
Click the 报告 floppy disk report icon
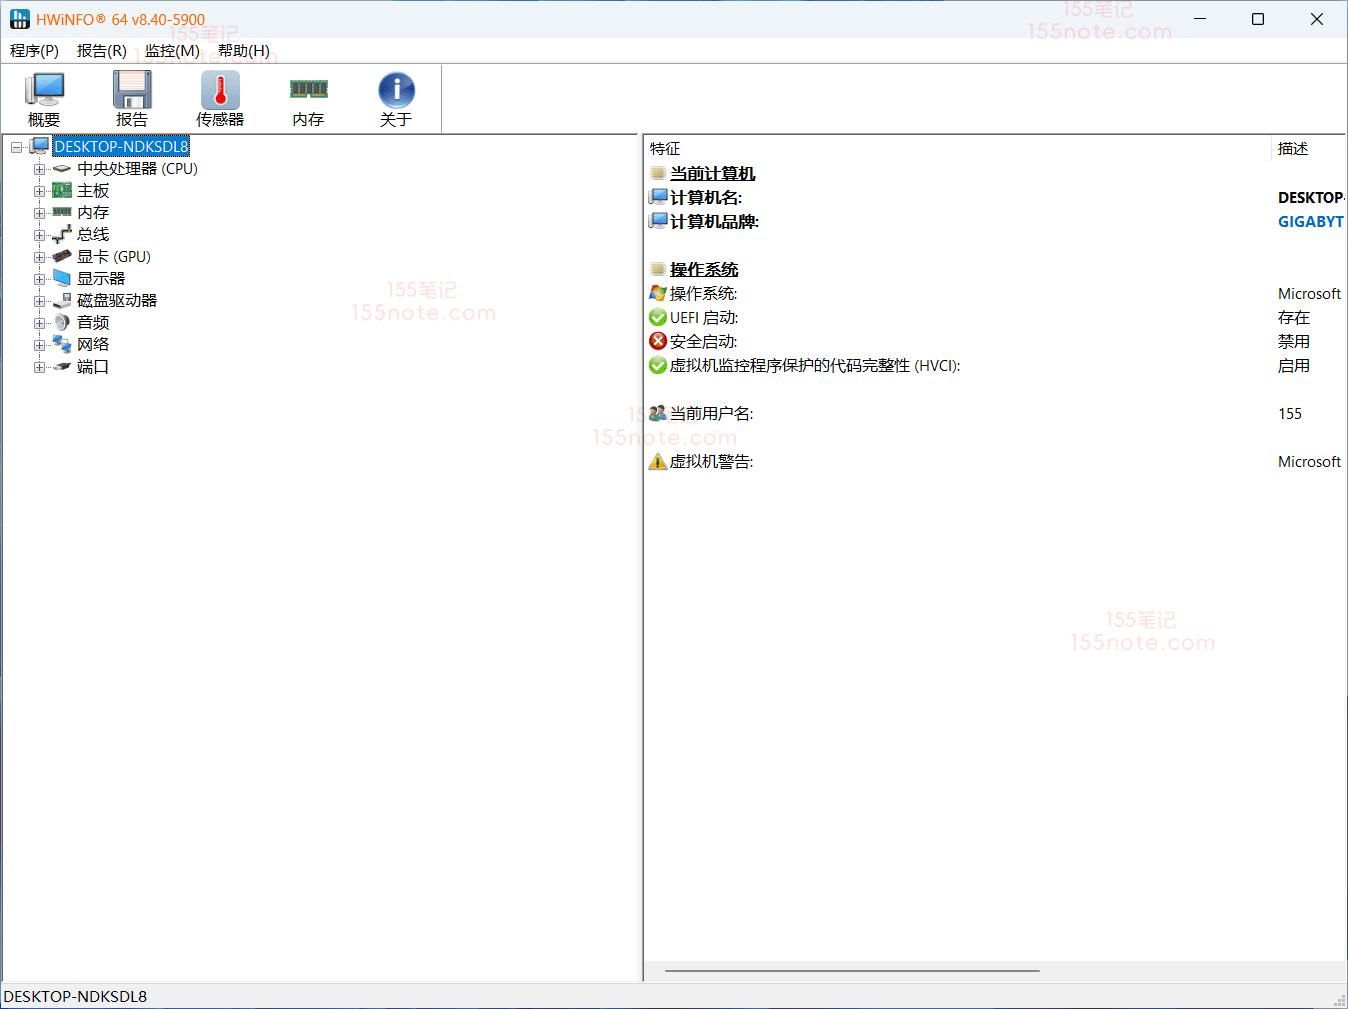click(132, 99)
